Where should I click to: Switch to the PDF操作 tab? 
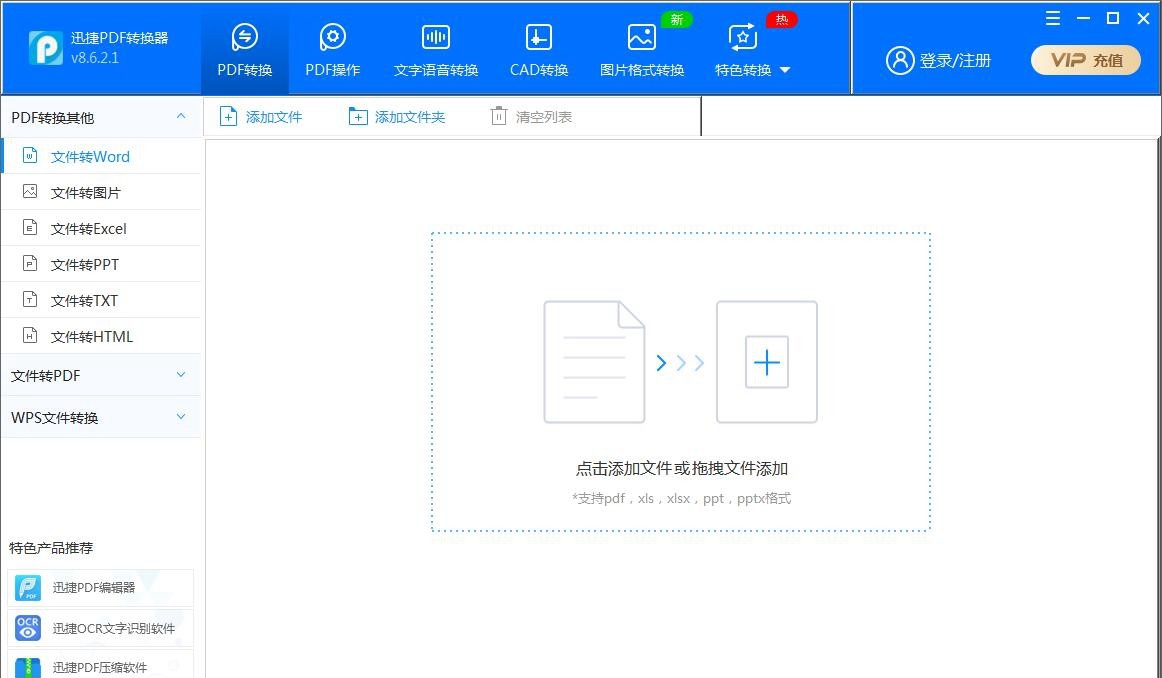click(333, 49)
